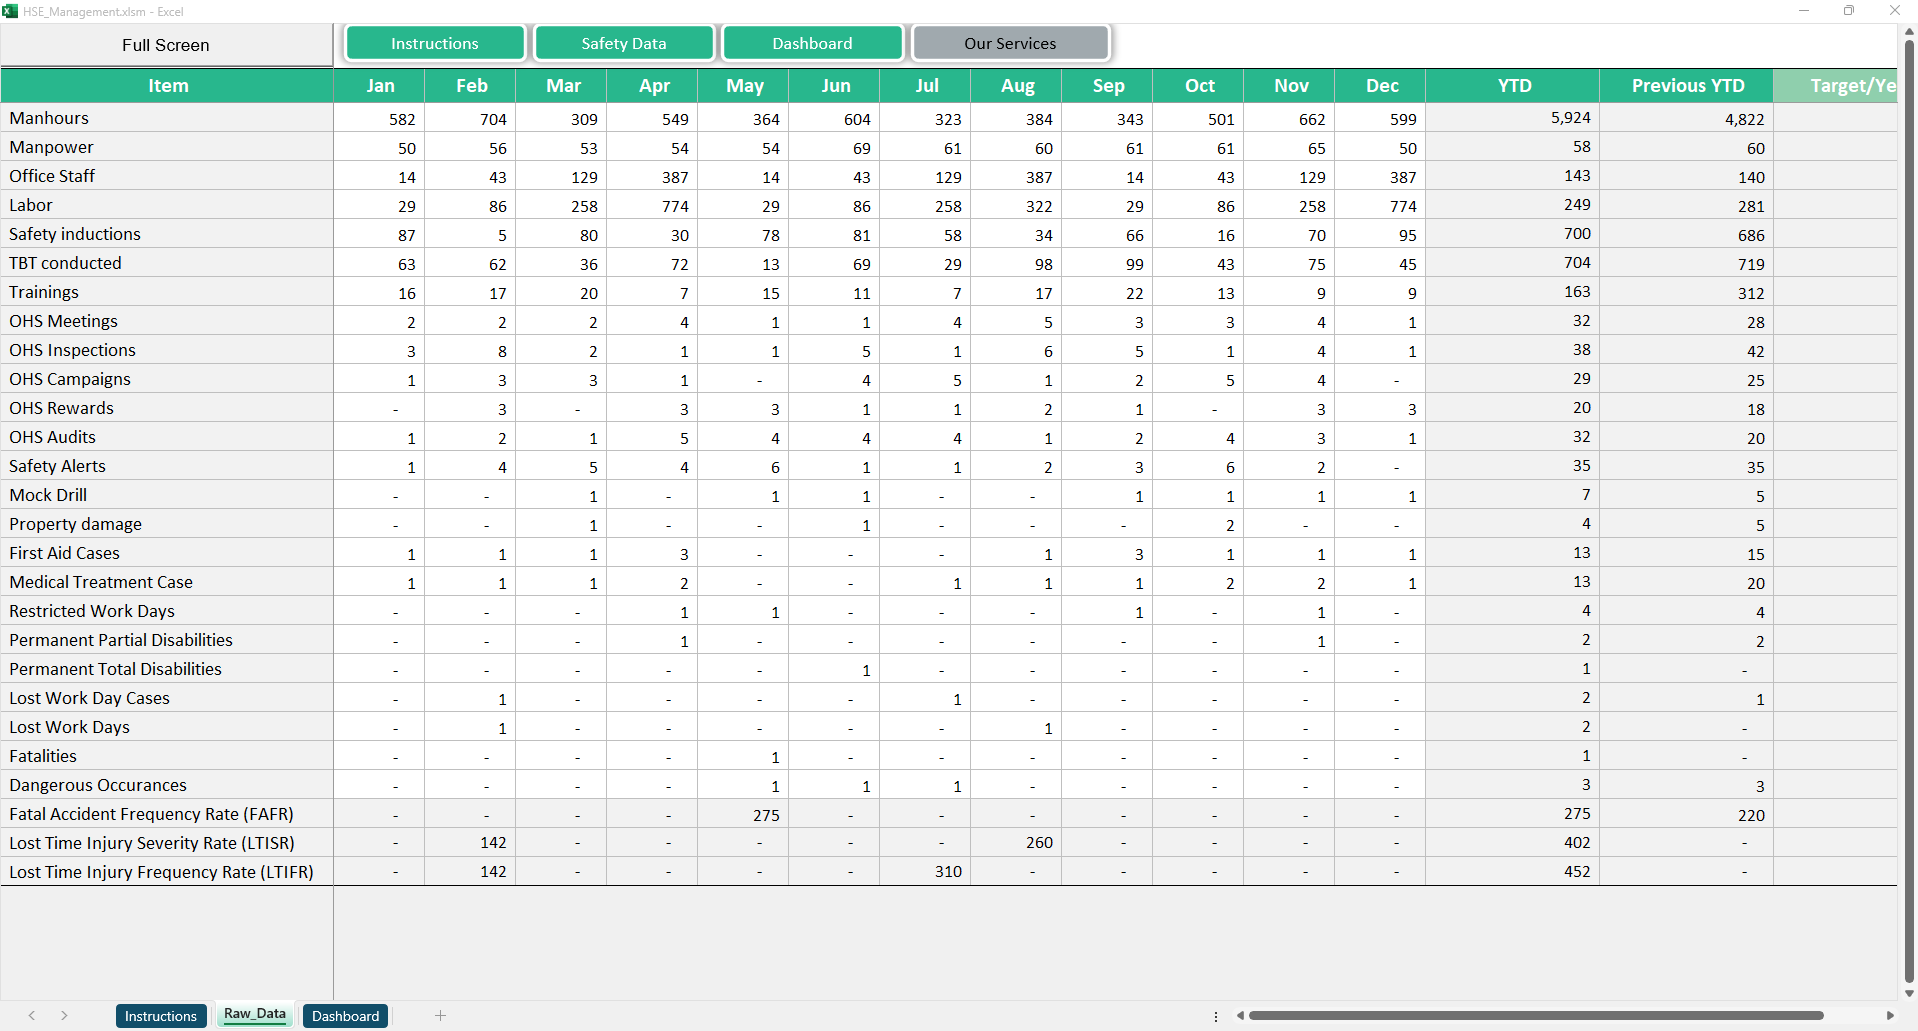Toggle Full Screen mode
The height and width of the screenshot is (1031, 1918).
tap(166, 46)
